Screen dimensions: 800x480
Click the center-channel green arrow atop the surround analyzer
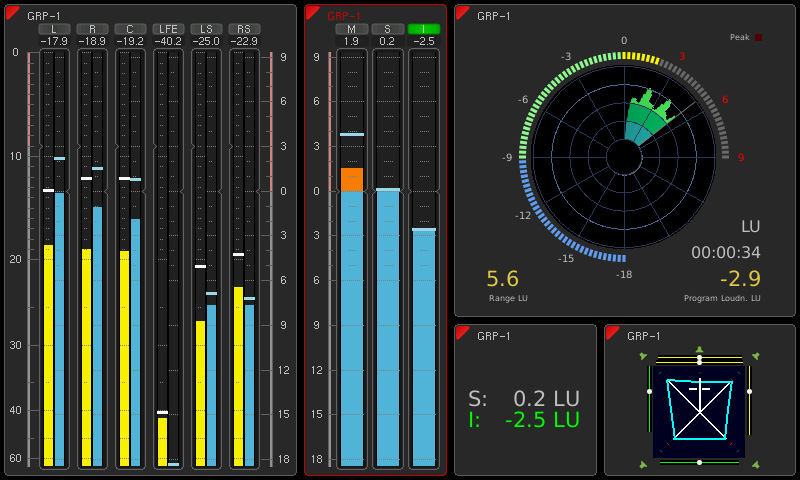coord(699,350)
